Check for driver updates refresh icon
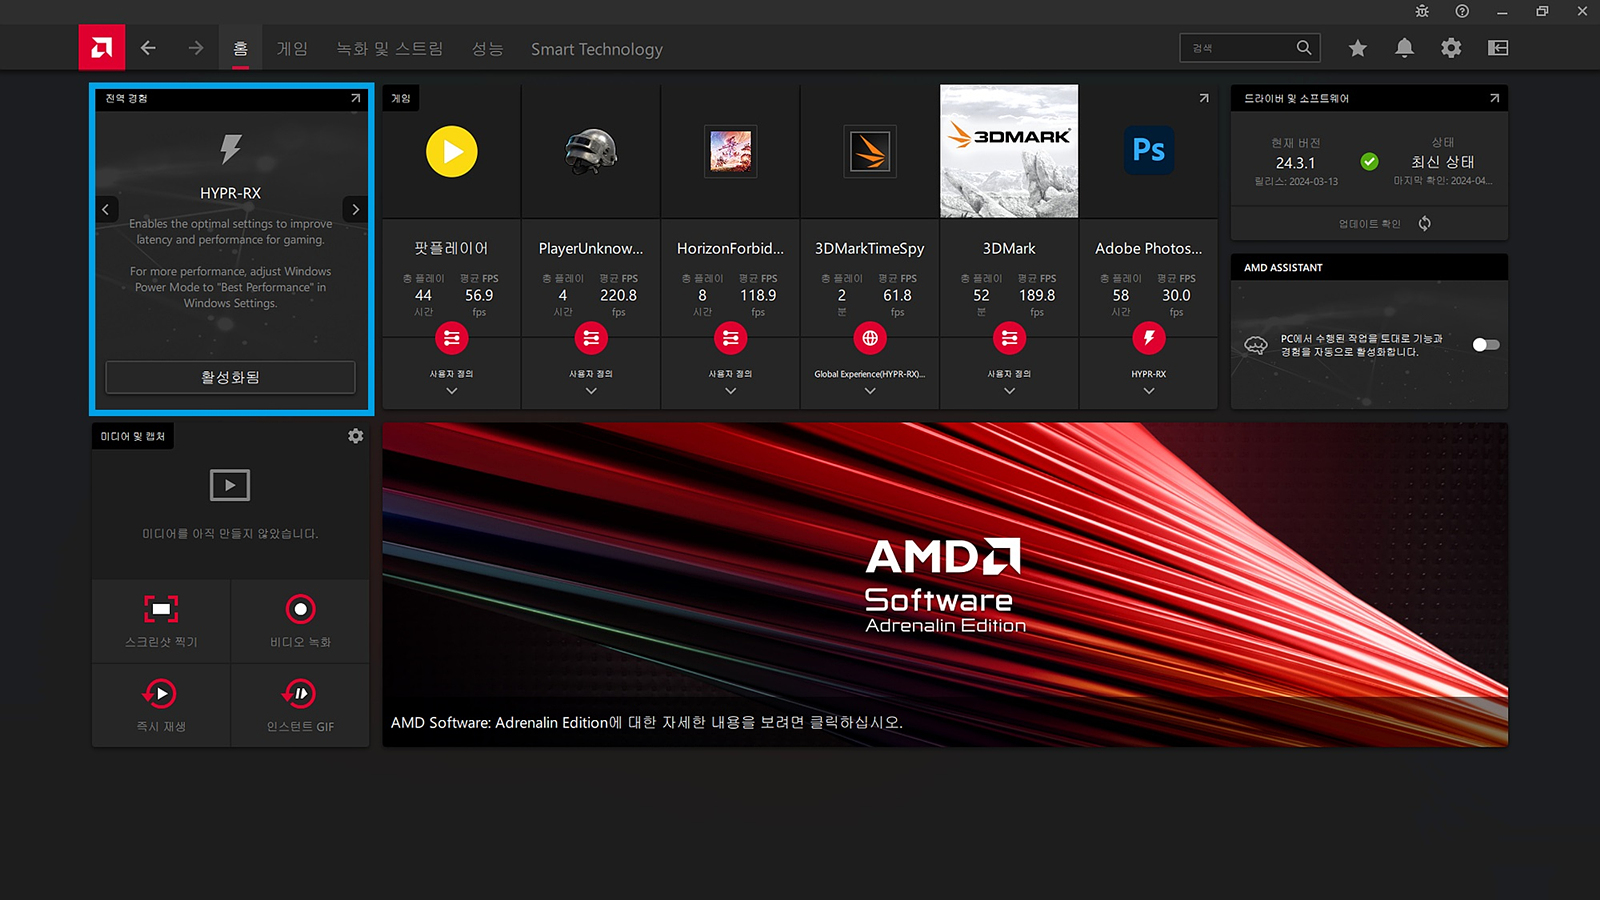Screen dimensions: 1600x900 pos(1424,223)
